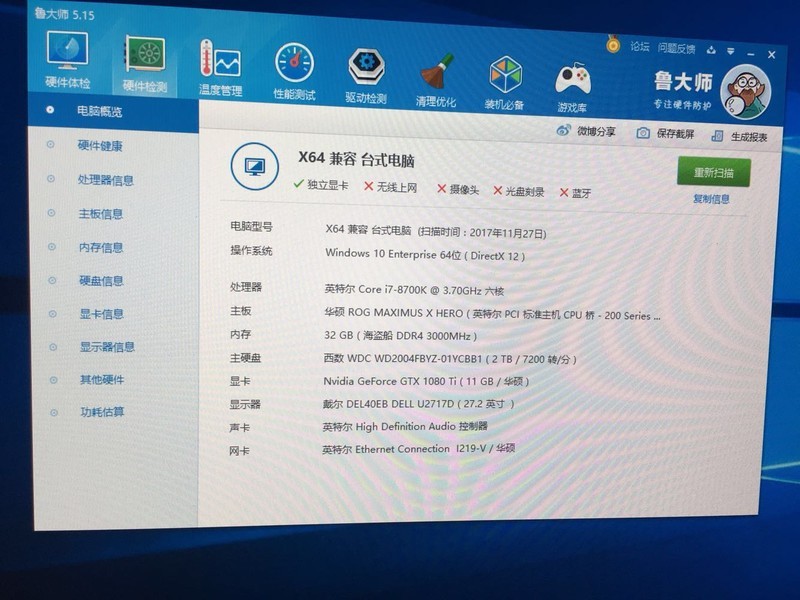Screen dimensions: 800x600
Task: Launch 性能测试 performance test
Action: [294, 71]
